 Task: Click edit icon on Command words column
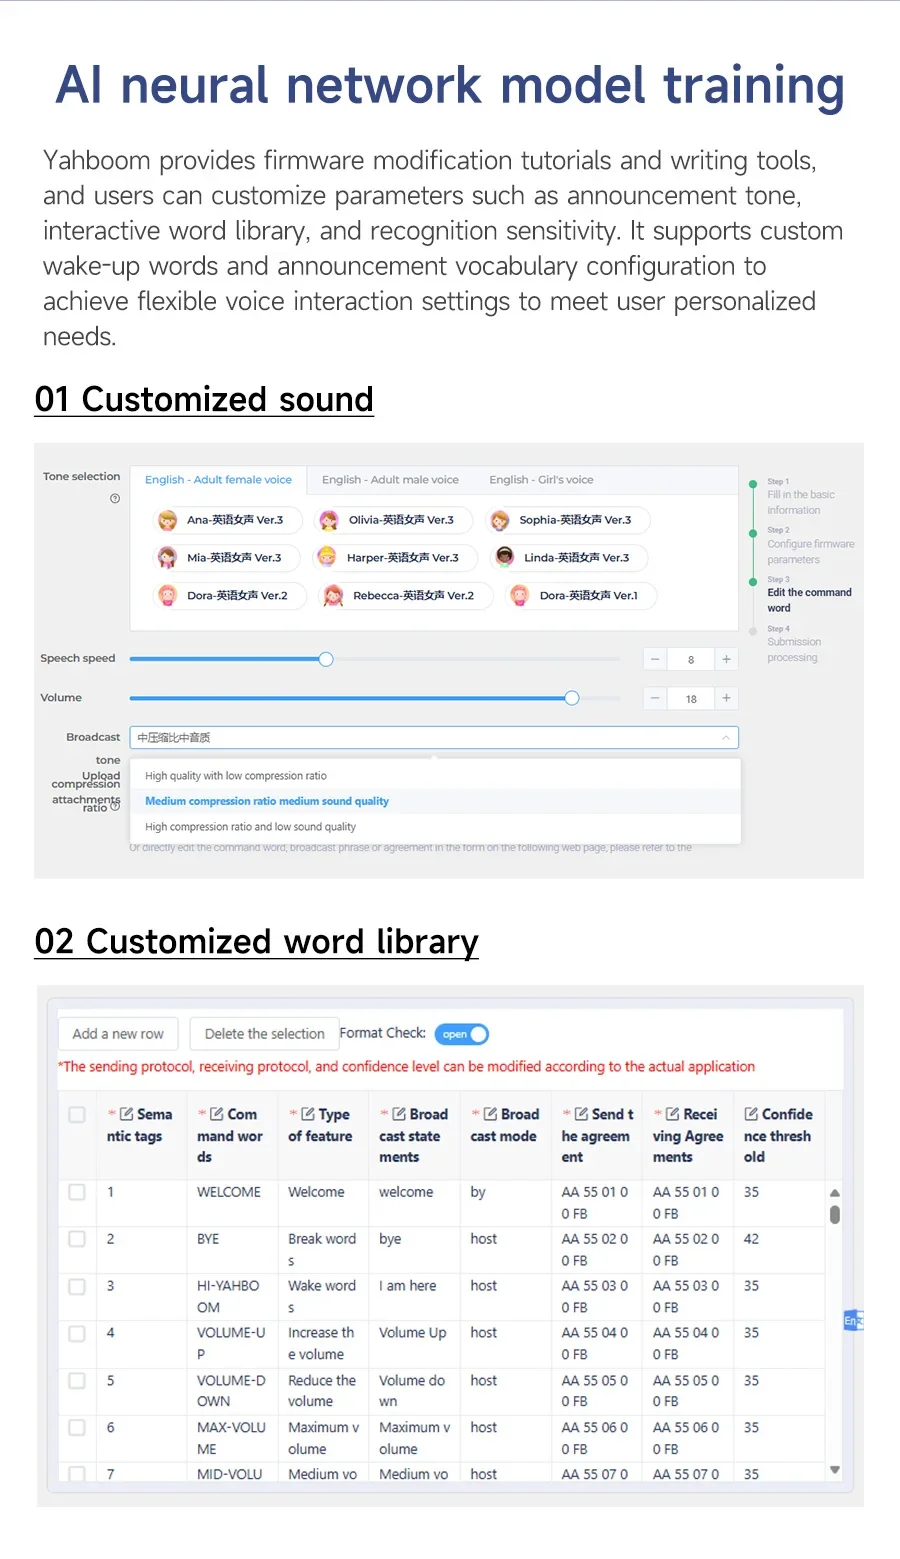pyautogui.click(x=217, y=1114)
